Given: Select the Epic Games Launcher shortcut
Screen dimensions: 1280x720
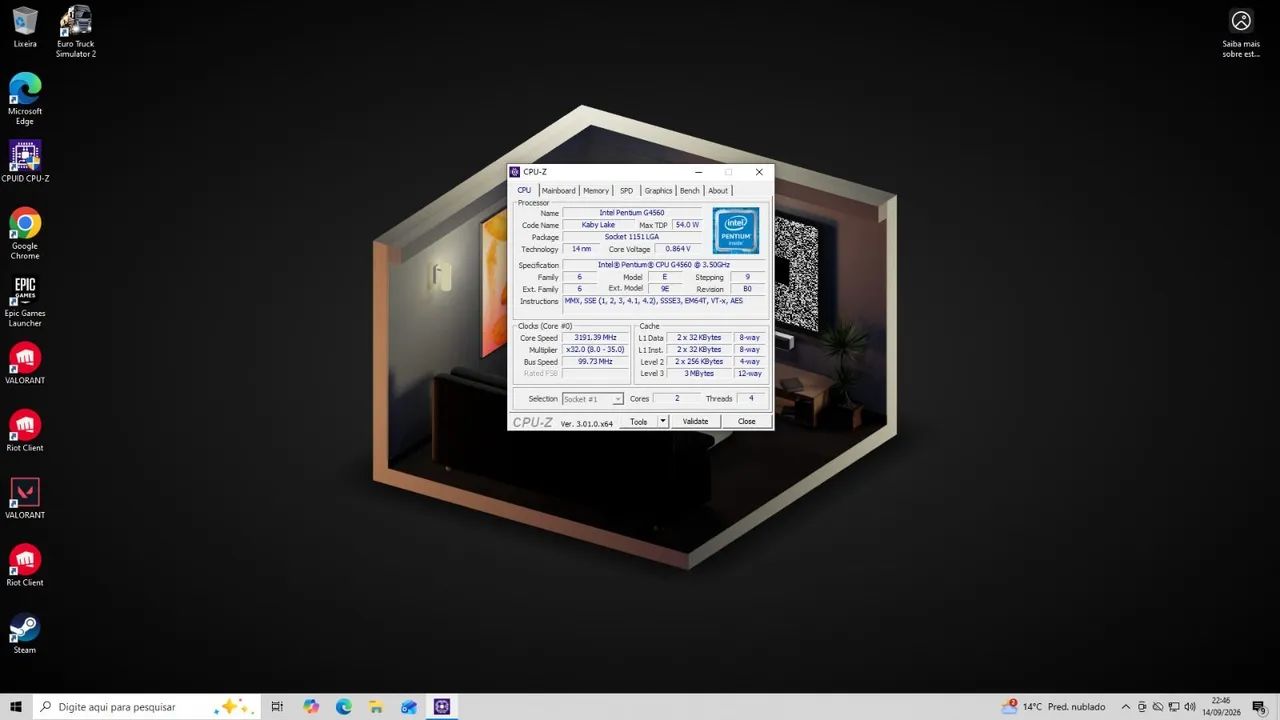Looking at the screenshot, I should point(25,300).
